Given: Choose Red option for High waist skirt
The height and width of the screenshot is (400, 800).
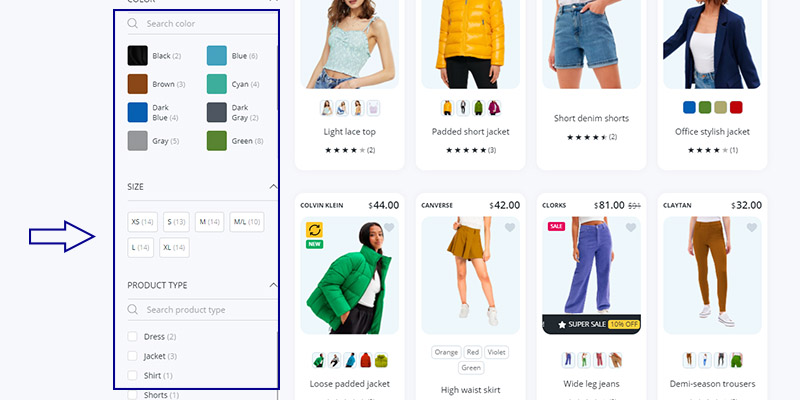Looking at the screenshot, I should pyautogui.click(x=473, y=352).
